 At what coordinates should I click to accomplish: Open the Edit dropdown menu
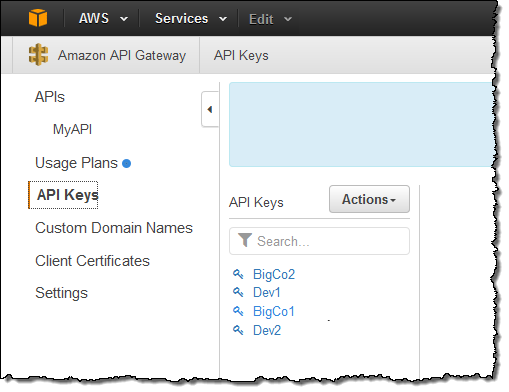pyautogui.click(x=270, y=19)
